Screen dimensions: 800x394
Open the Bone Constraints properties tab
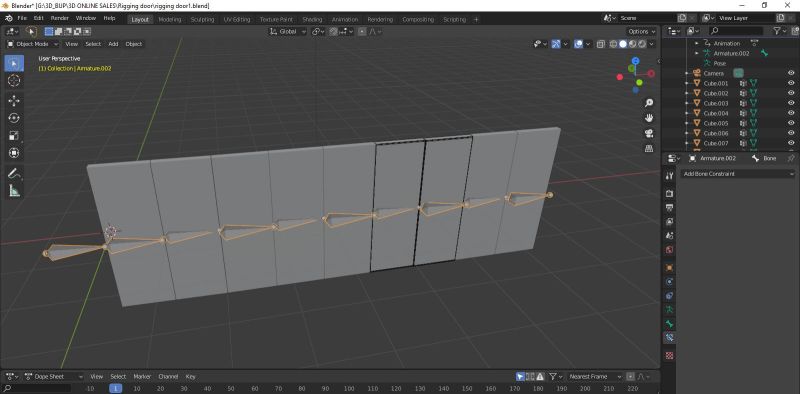tap(669, 337)
